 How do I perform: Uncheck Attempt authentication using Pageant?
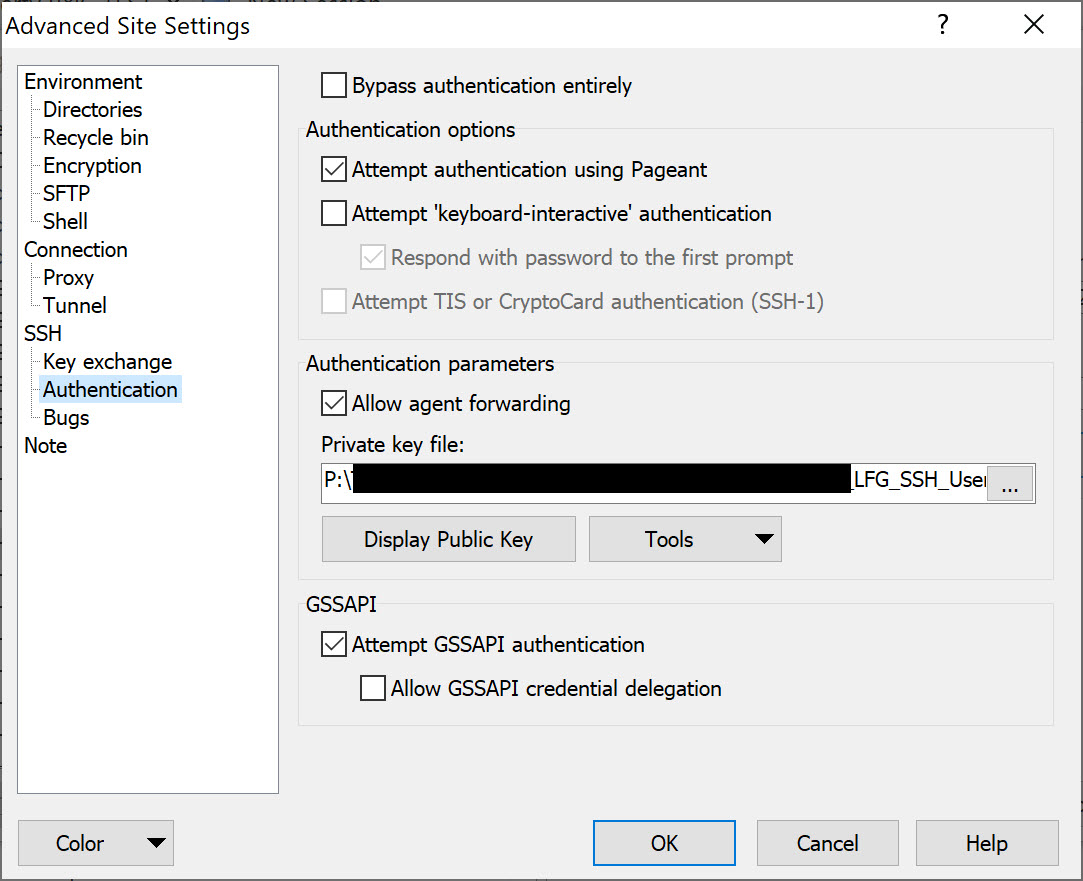pos(334,170)
